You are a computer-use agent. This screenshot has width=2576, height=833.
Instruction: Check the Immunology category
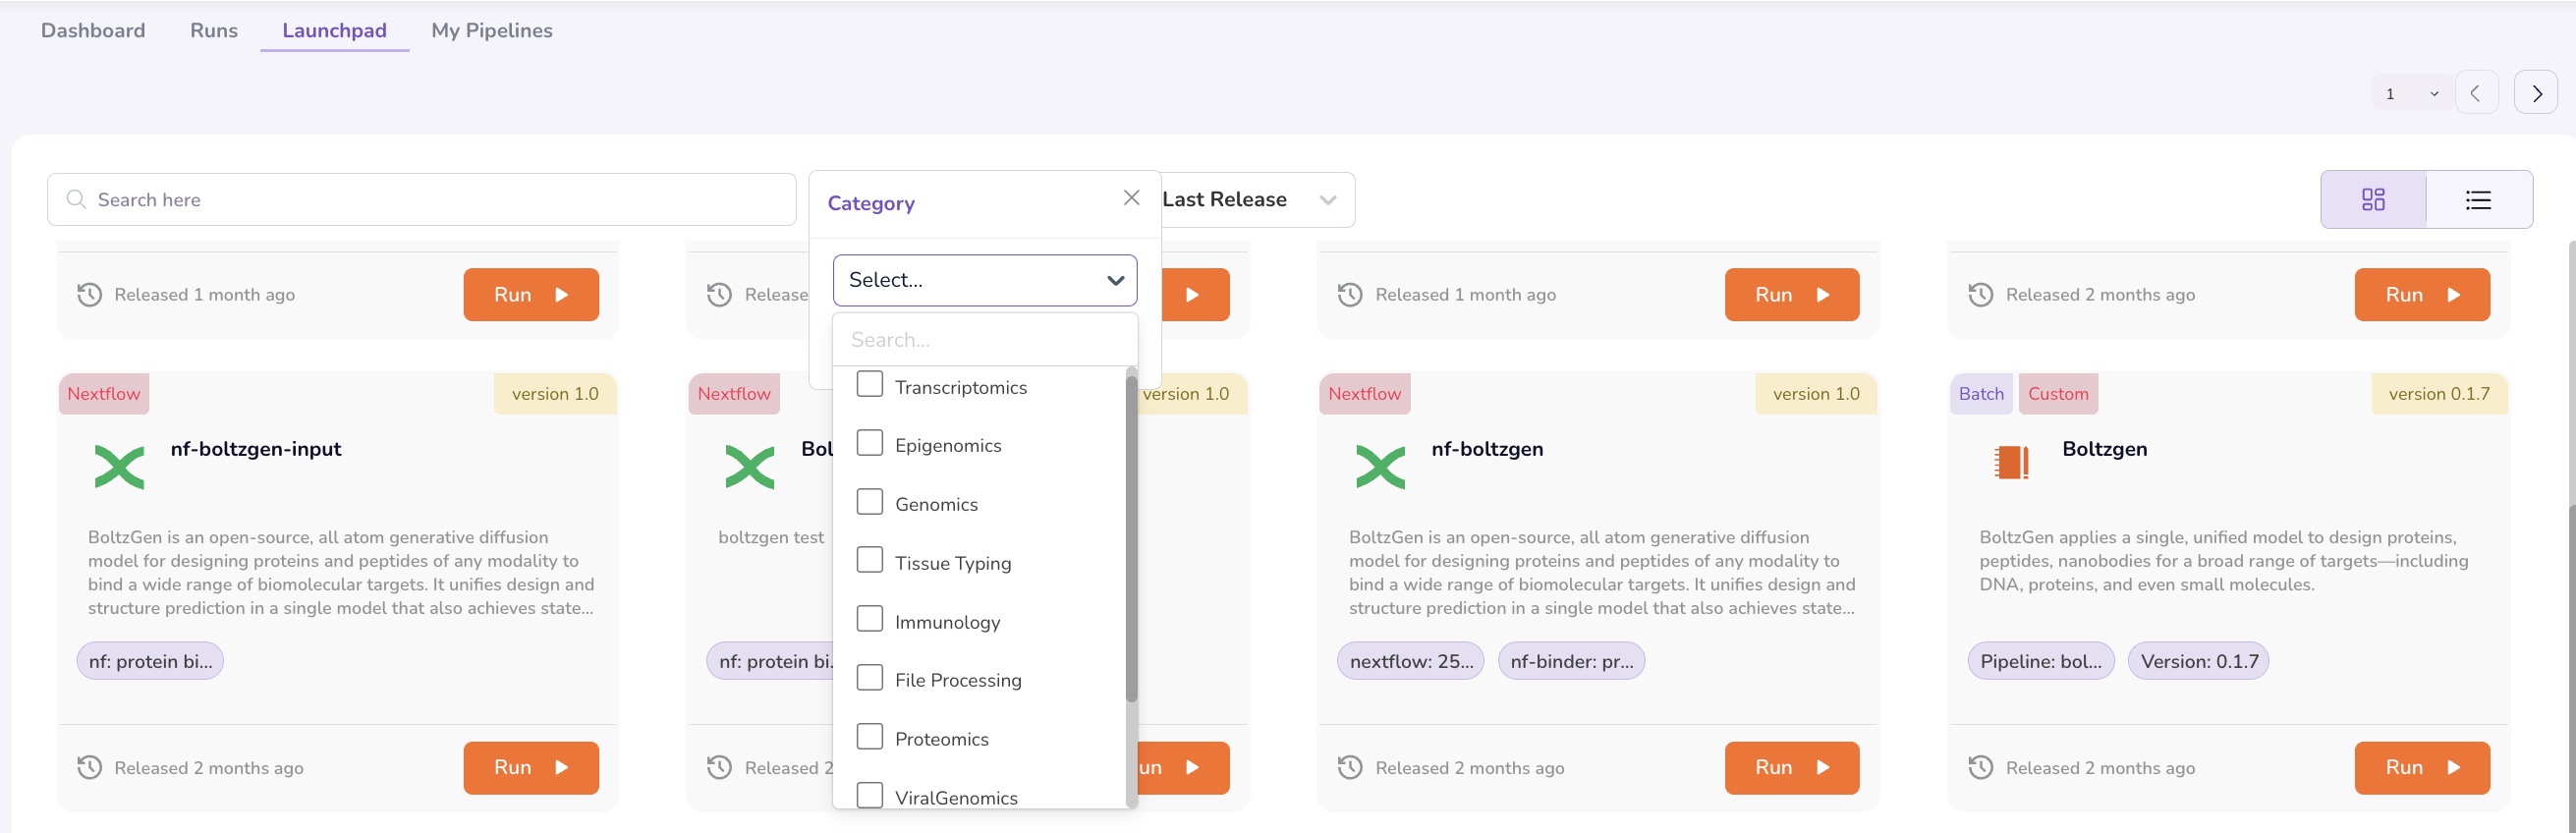pyautogui.click(x=870, y=620)
